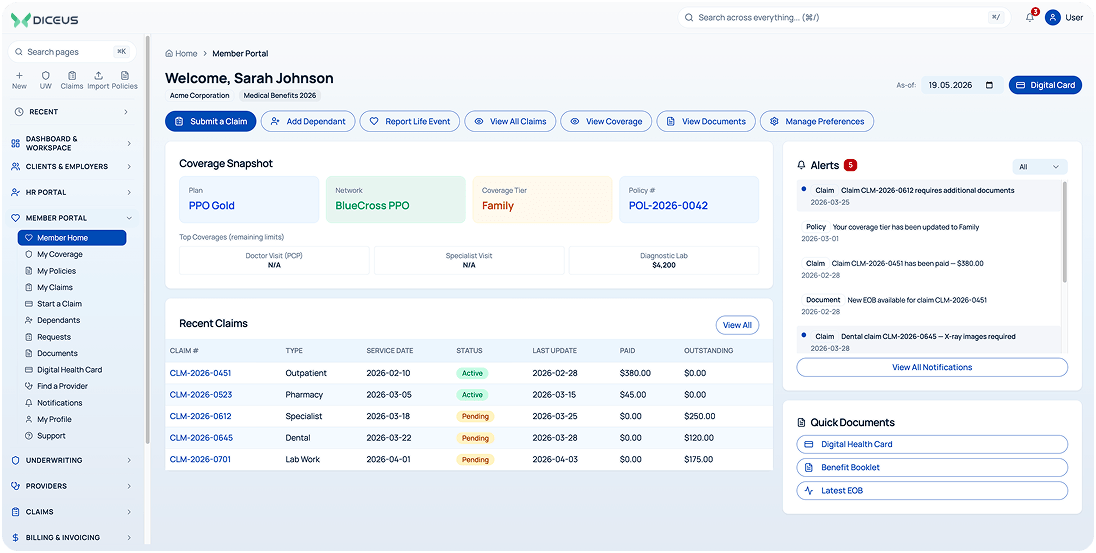
Task: Open the notifications bell icon
Action: (1030, 18)
